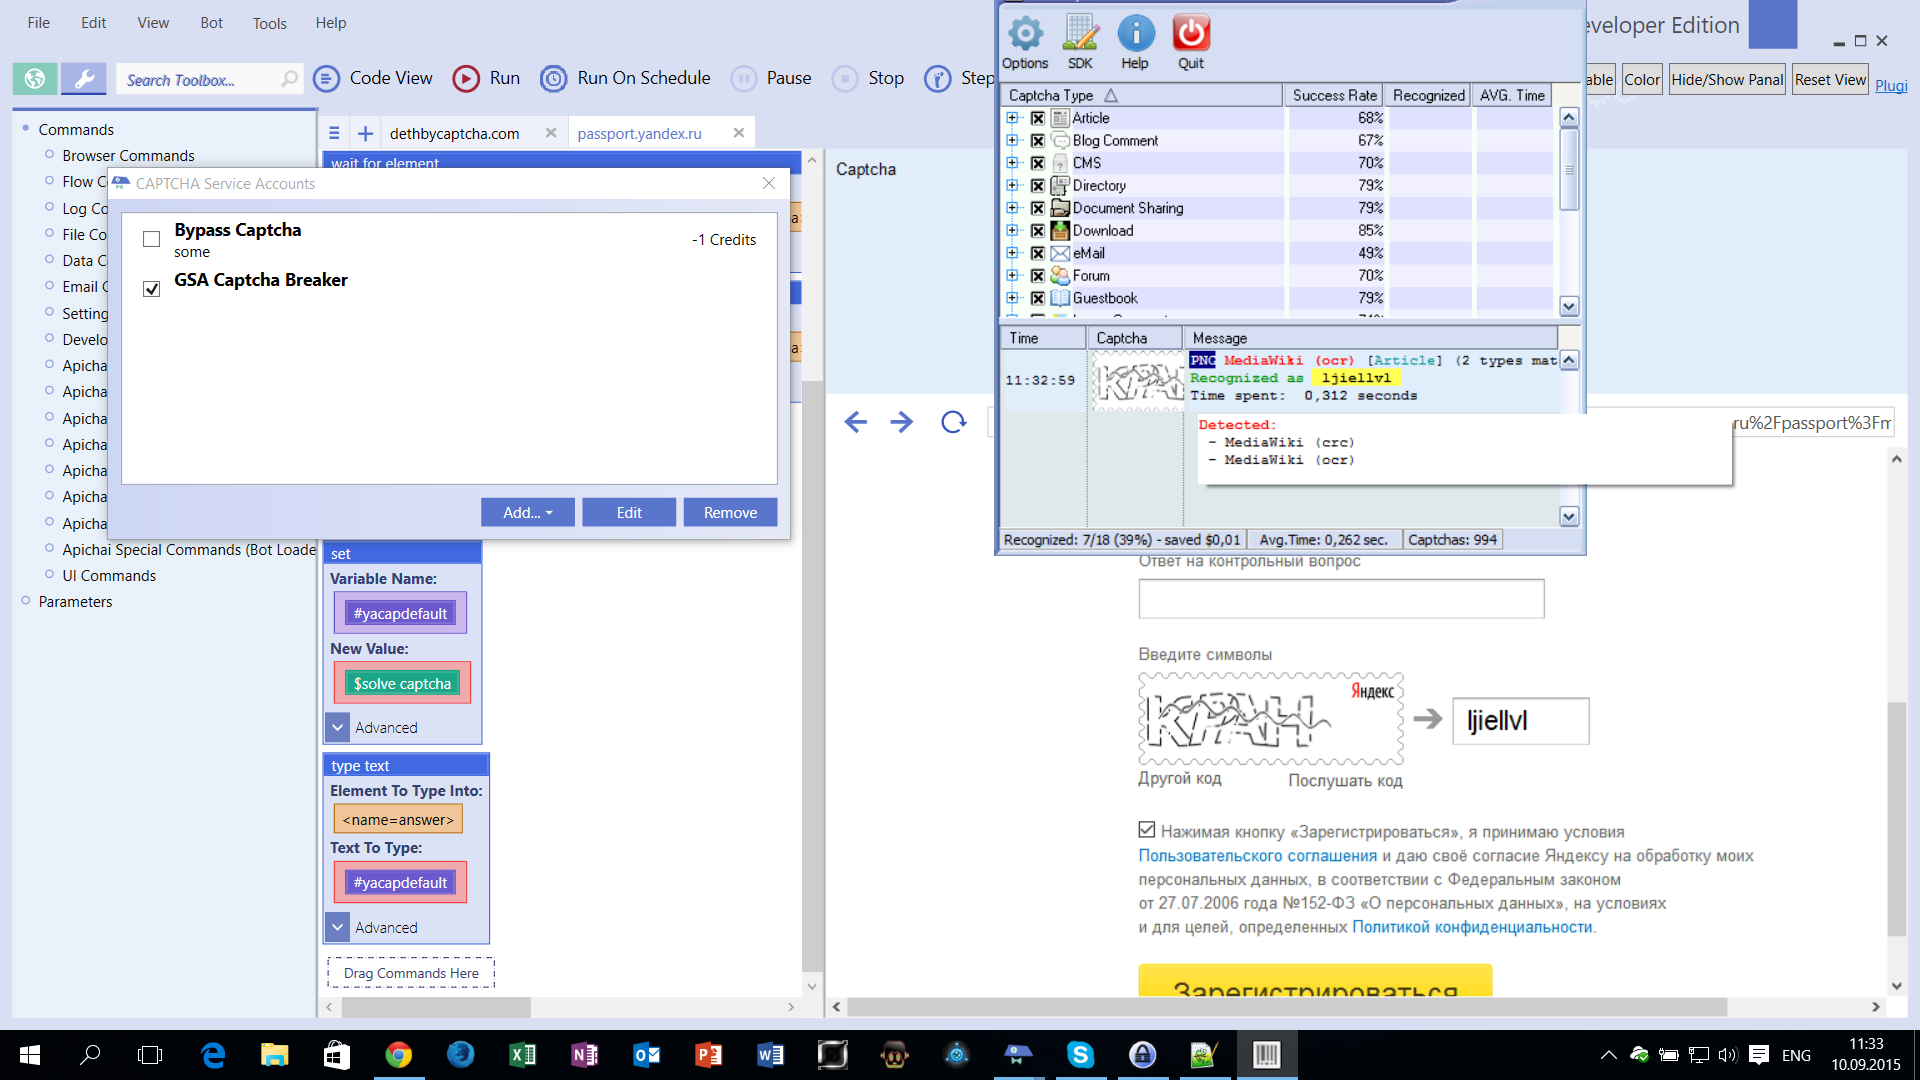Edit the selected captcha account
The height and width of the screenshot is (1080, 1920).
pyautogui.click(x=629, y=512)
